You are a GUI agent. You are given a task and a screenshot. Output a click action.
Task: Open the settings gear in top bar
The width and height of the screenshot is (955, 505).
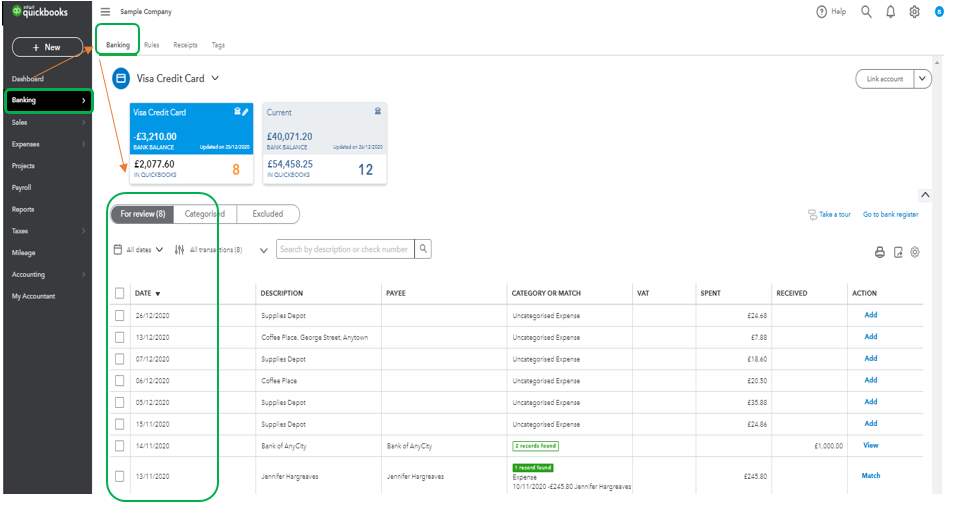pos(914,12)
